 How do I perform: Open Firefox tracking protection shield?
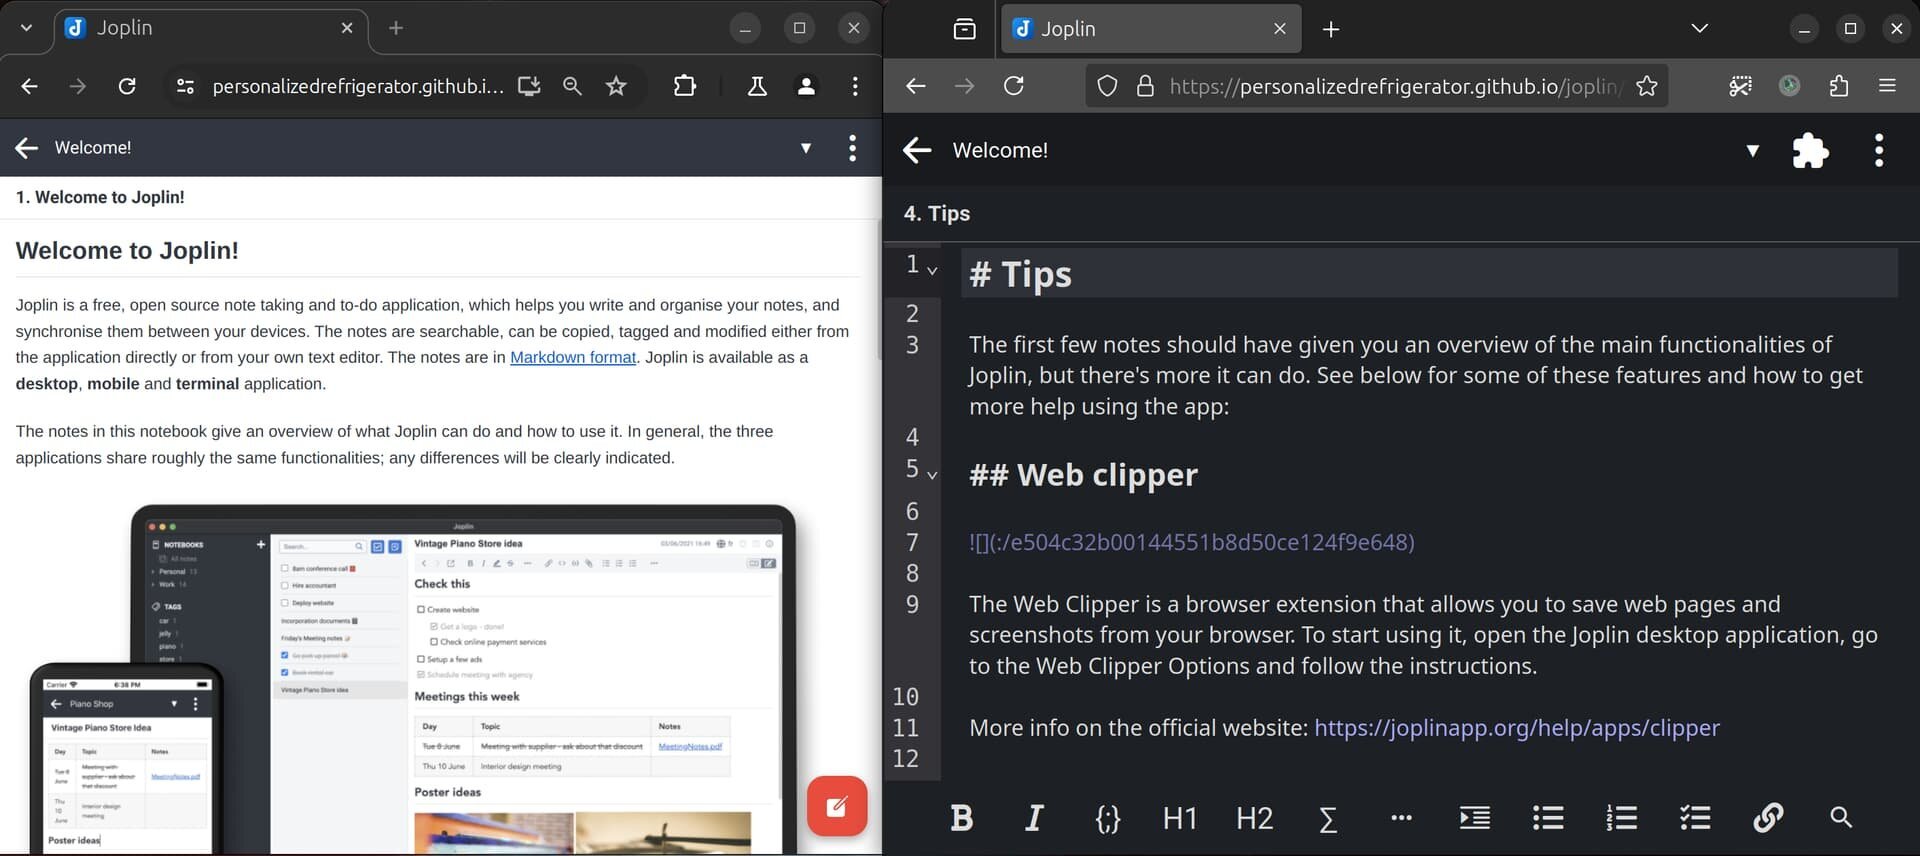[x=1107, y=86]
